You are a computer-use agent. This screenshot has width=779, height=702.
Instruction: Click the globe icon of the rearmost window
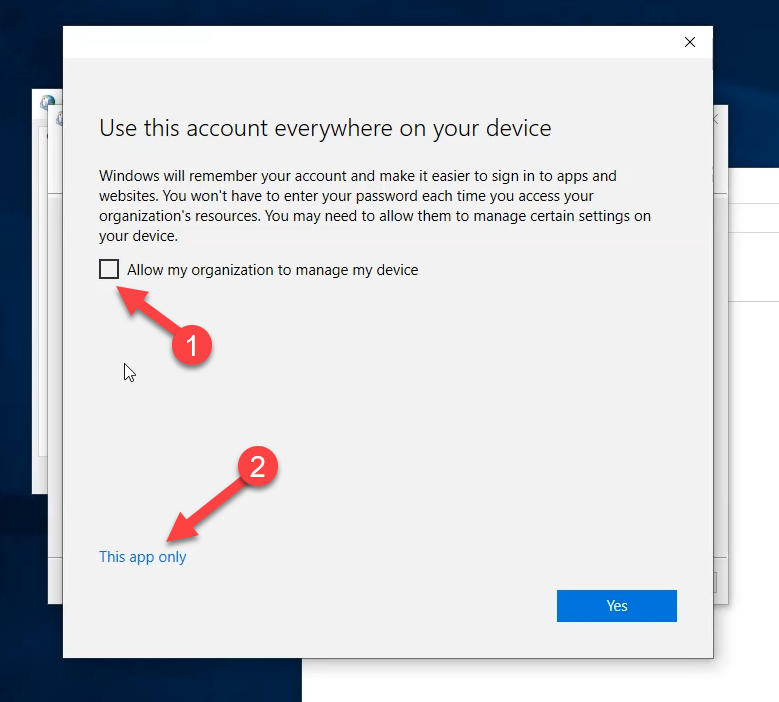click(46, 102)
